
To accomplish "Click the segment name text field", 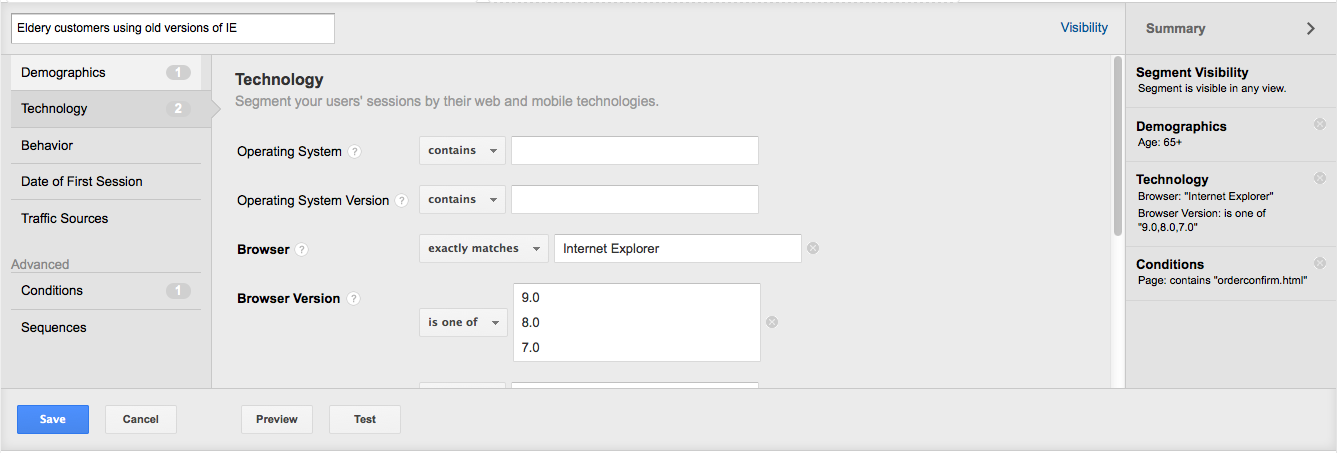I will (172, 29).
